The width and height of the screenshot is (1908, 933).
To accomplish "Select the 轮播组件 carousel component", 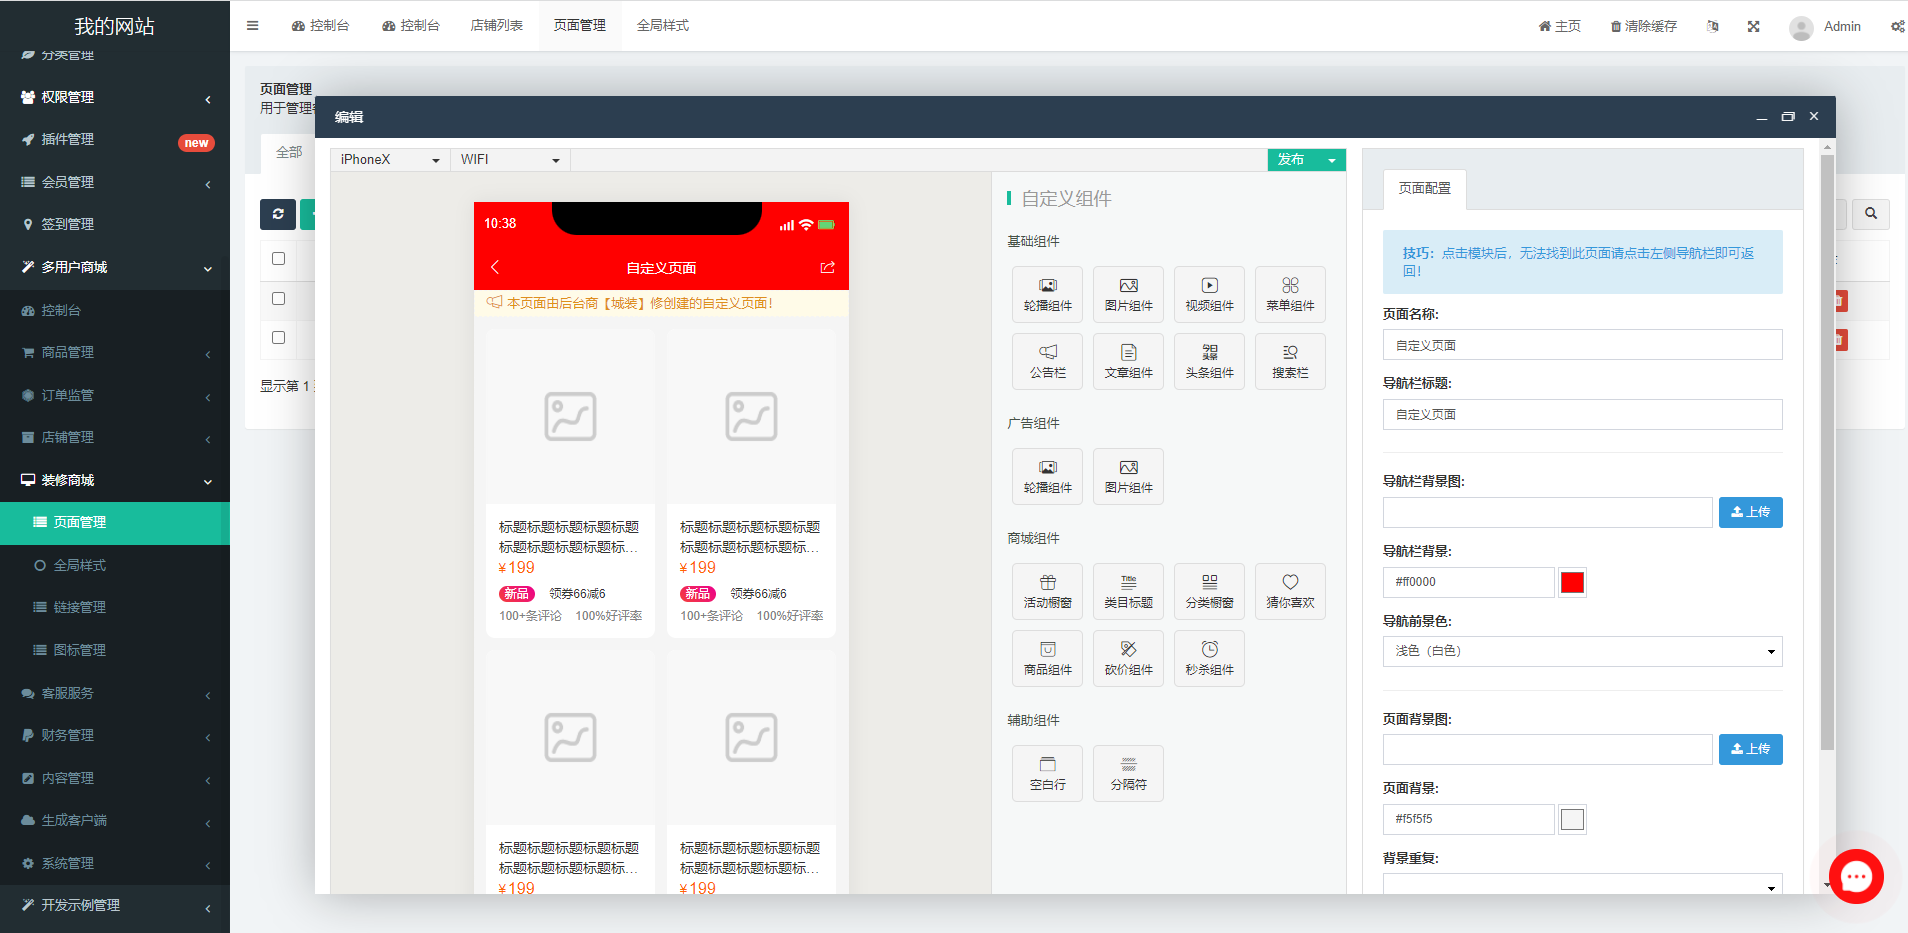I will click(1047, 294).
